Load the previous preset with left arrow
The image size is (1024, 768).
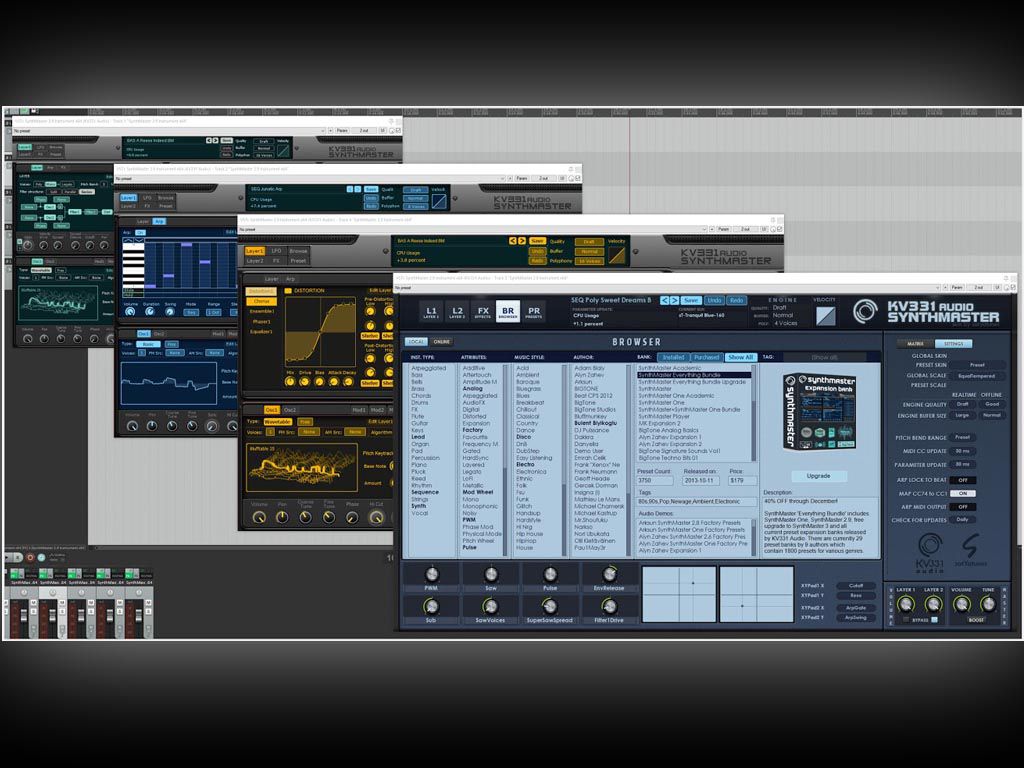pyautogui.click(x=663, y=299)
